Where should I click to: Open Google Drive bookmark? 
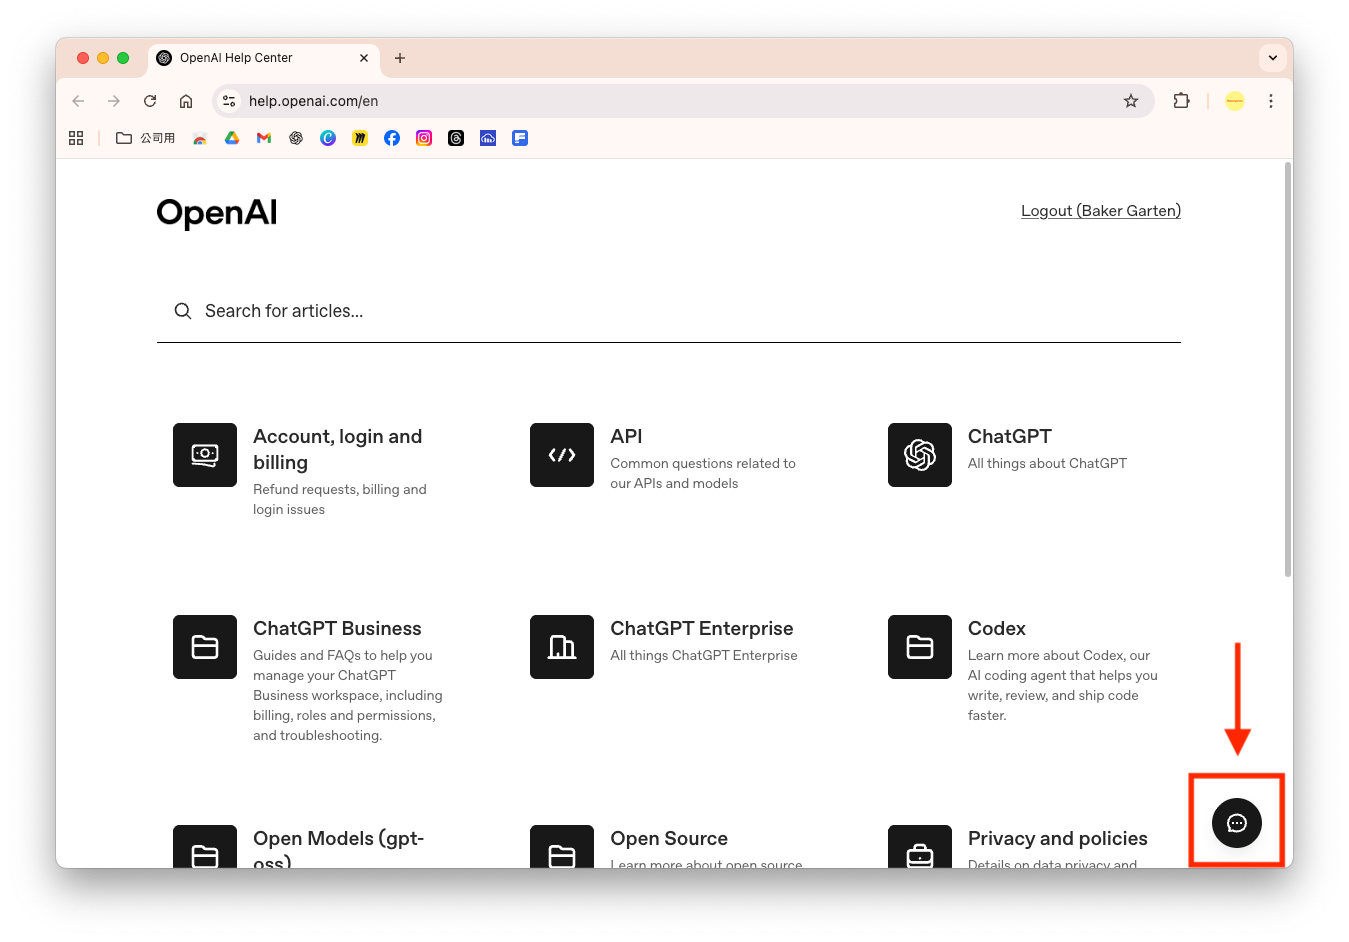(232, 138)
